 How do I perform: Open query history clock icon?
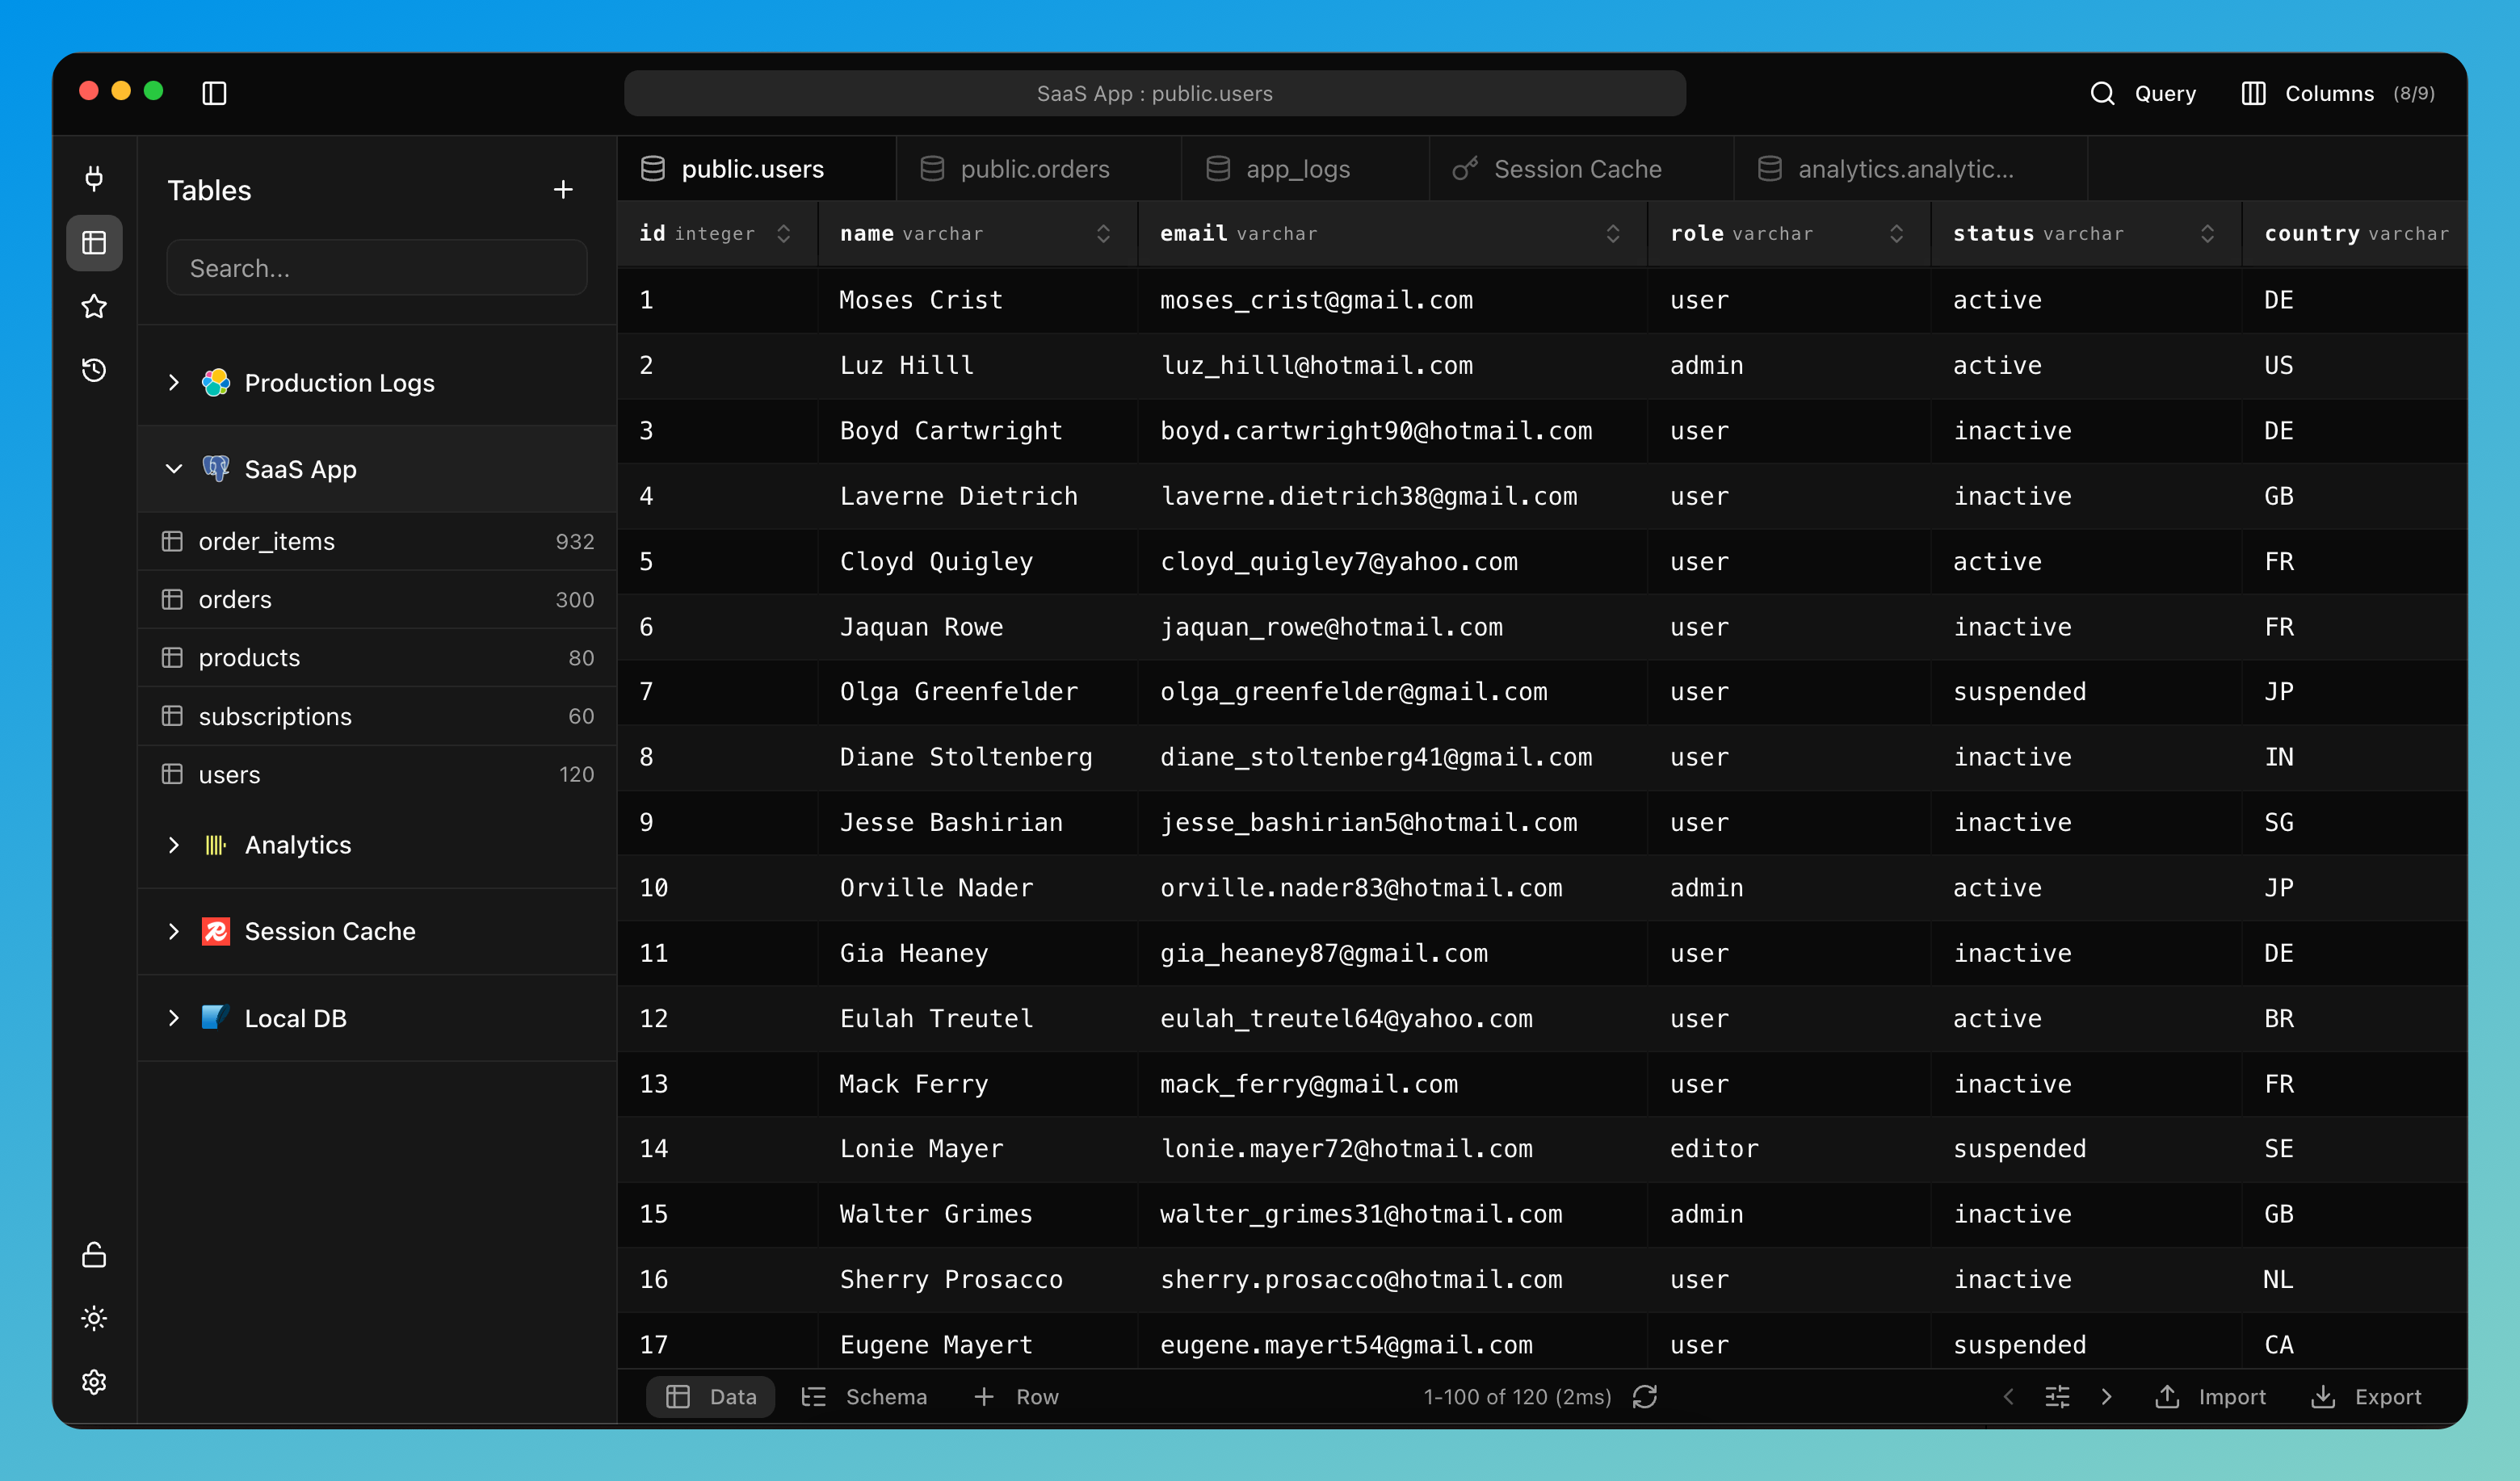(94, 370)
